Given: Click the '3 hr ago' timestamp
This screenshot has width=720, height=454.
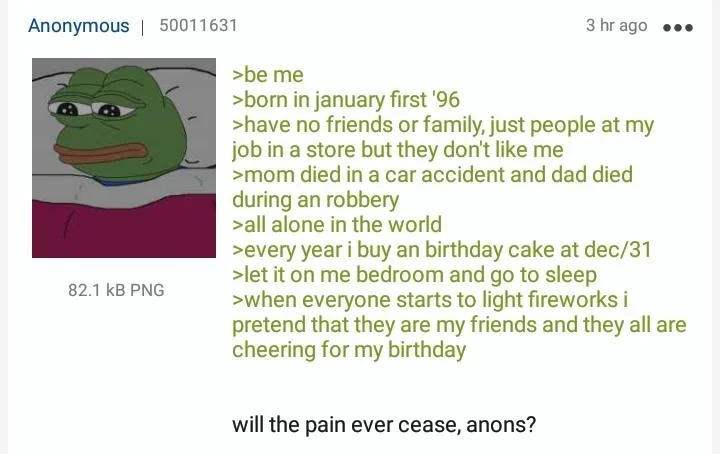Looking at the screenshot, I should pos(616,25).
